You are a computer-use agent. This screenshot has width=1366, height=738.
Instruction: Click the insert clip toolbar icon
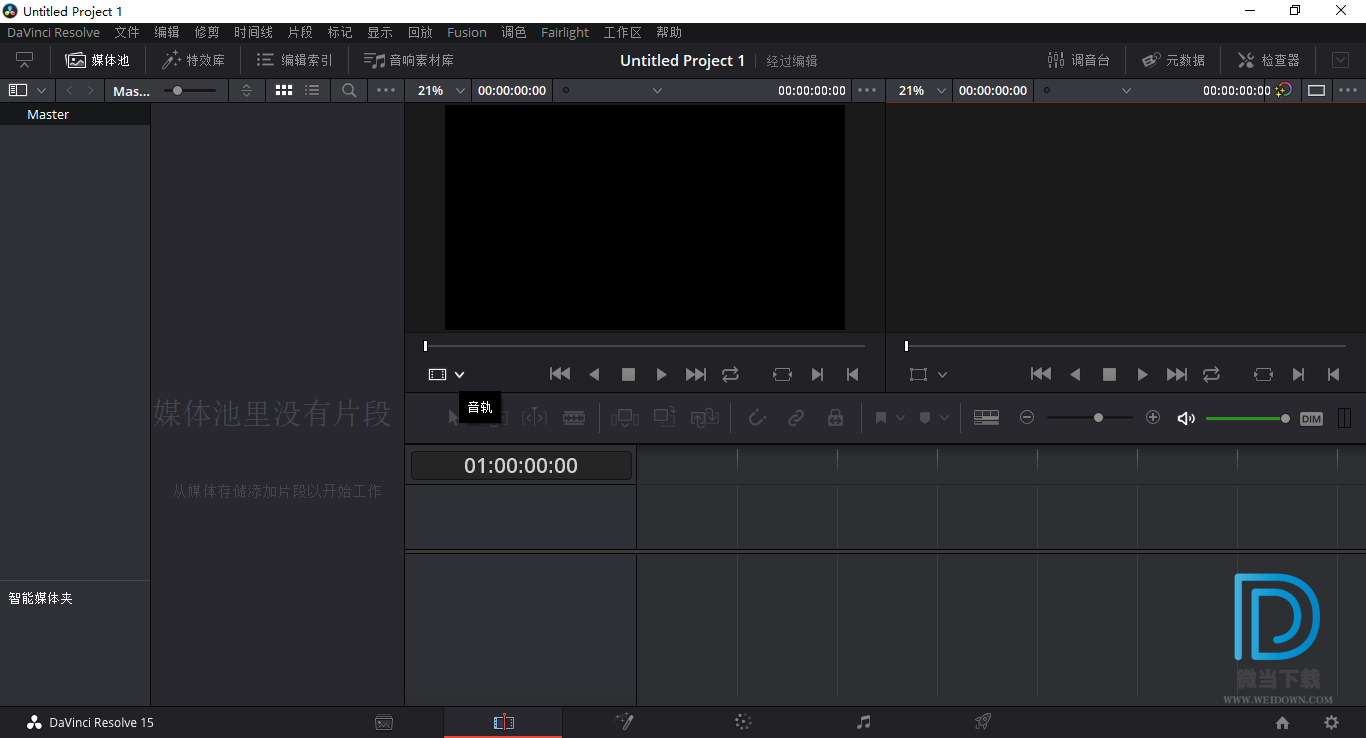(625, 418)
